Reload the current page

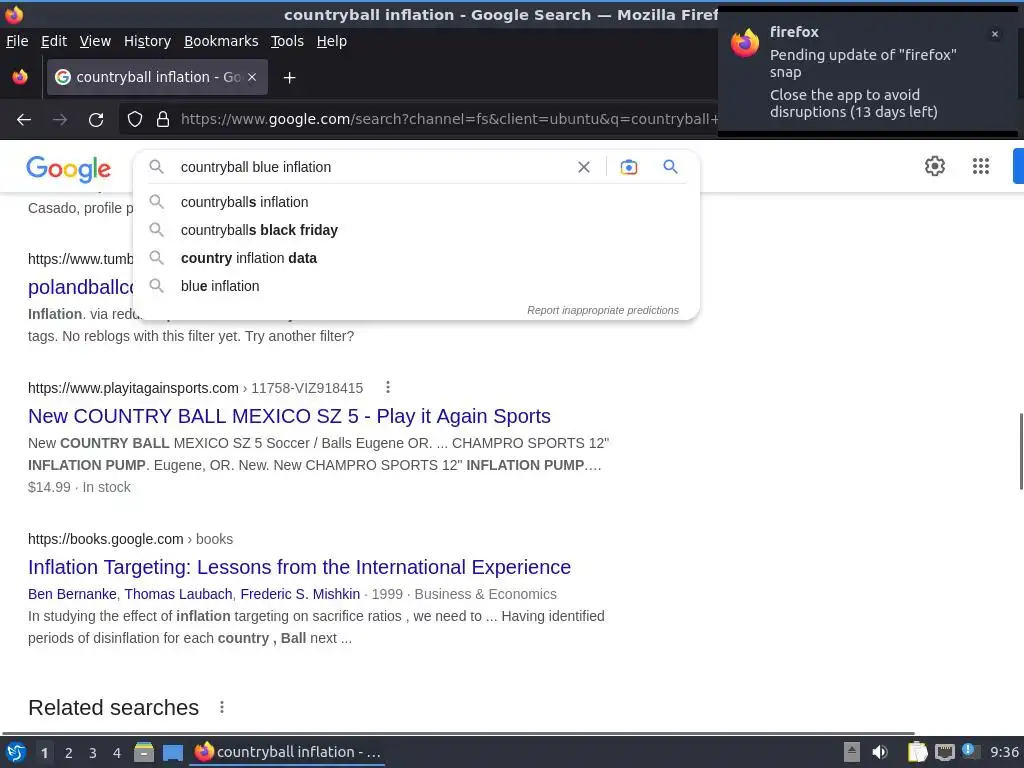tap(96, 120)
